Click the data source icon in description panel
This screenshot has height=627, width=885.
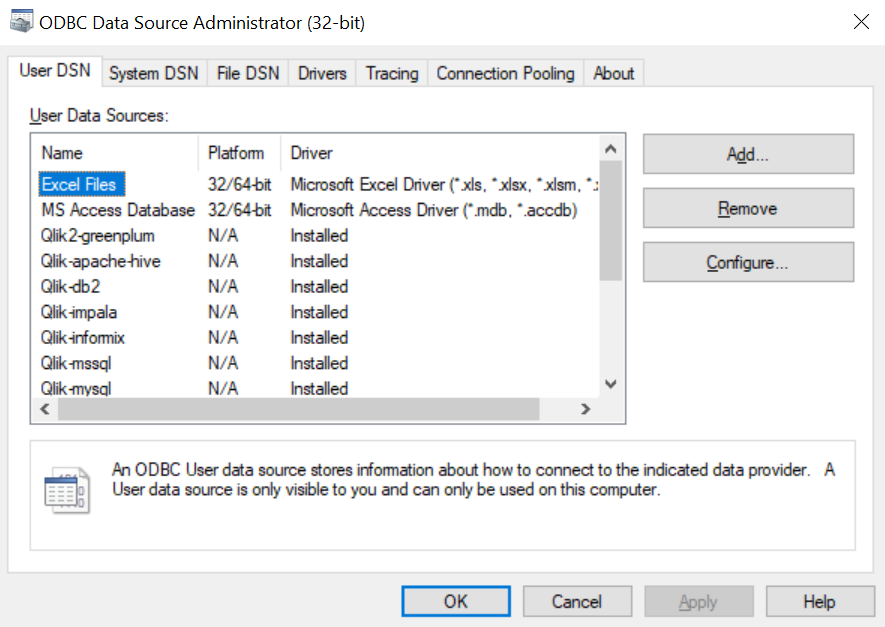[67, 490]
